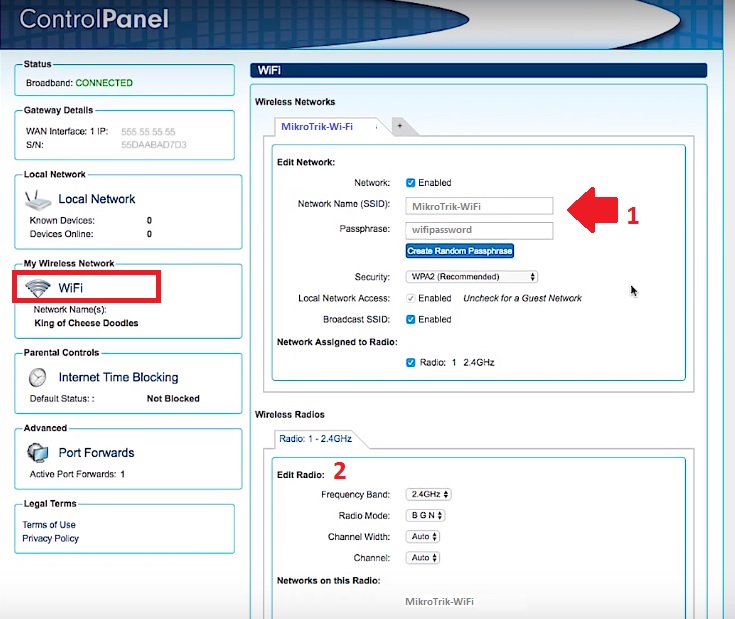
Task: Click the WAN IP 555.55.55.55 value
Action: pyautogui.click(x=148, y=132)
